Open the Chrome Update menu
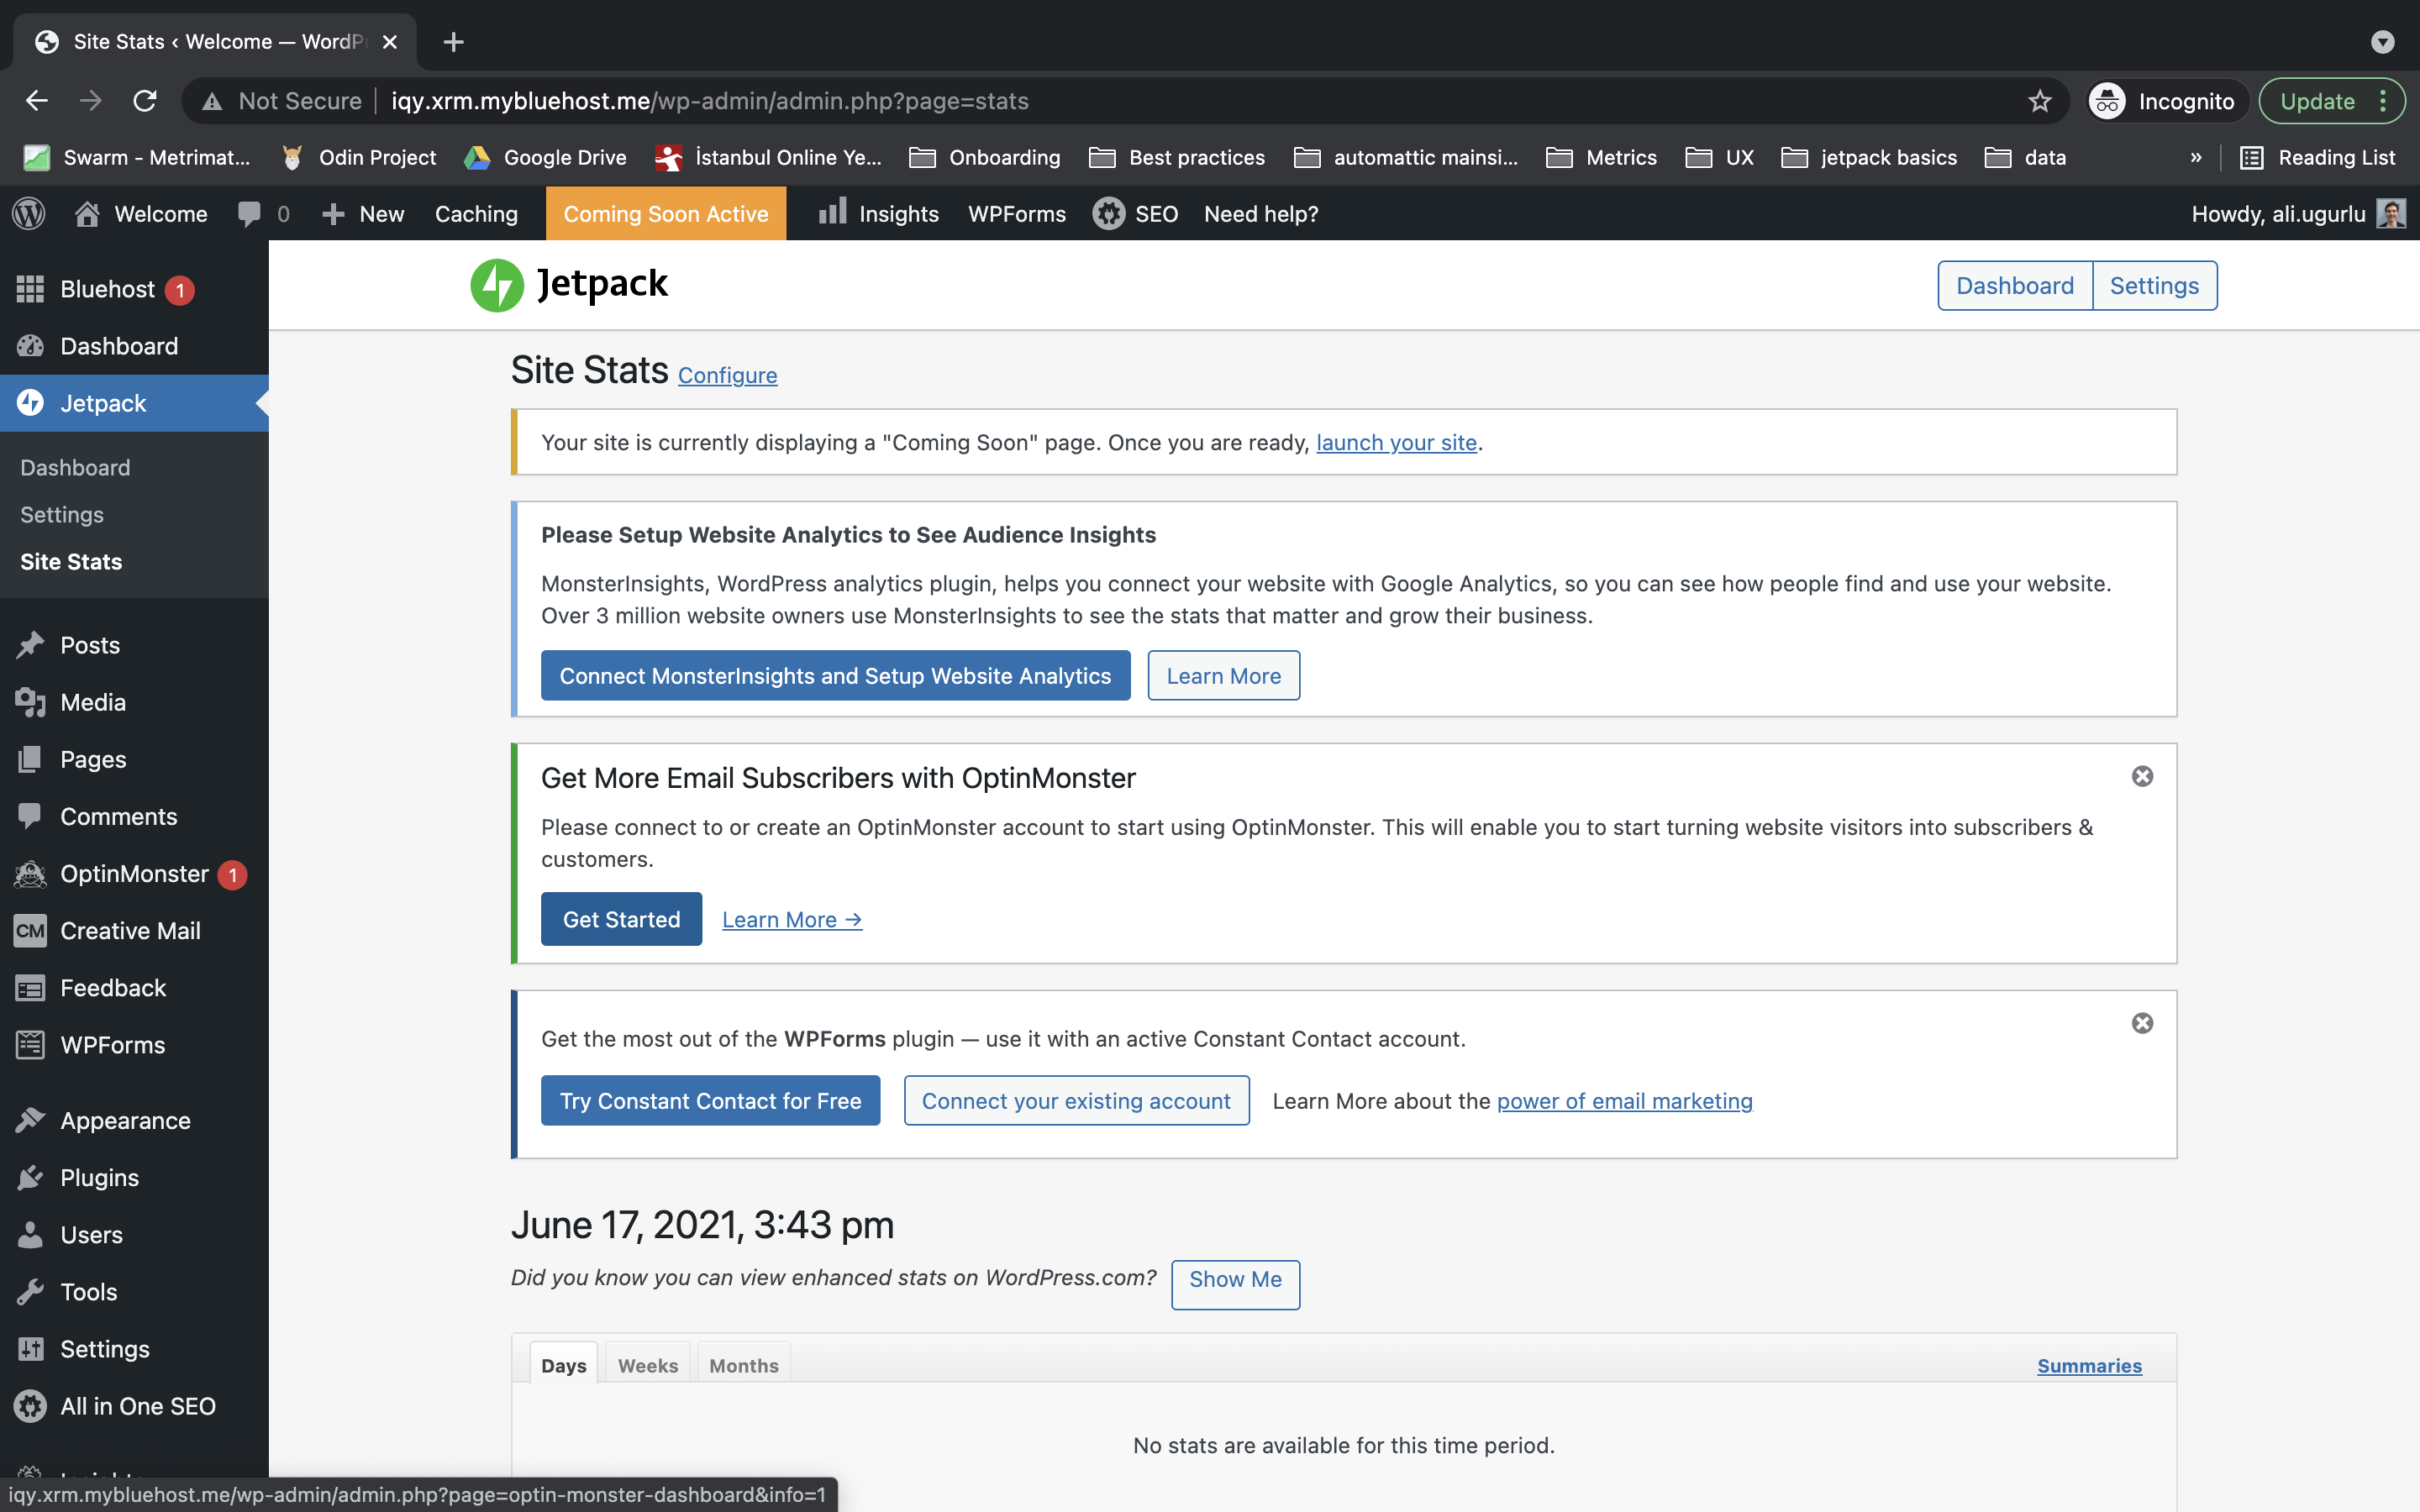 tap(2331, 101)
